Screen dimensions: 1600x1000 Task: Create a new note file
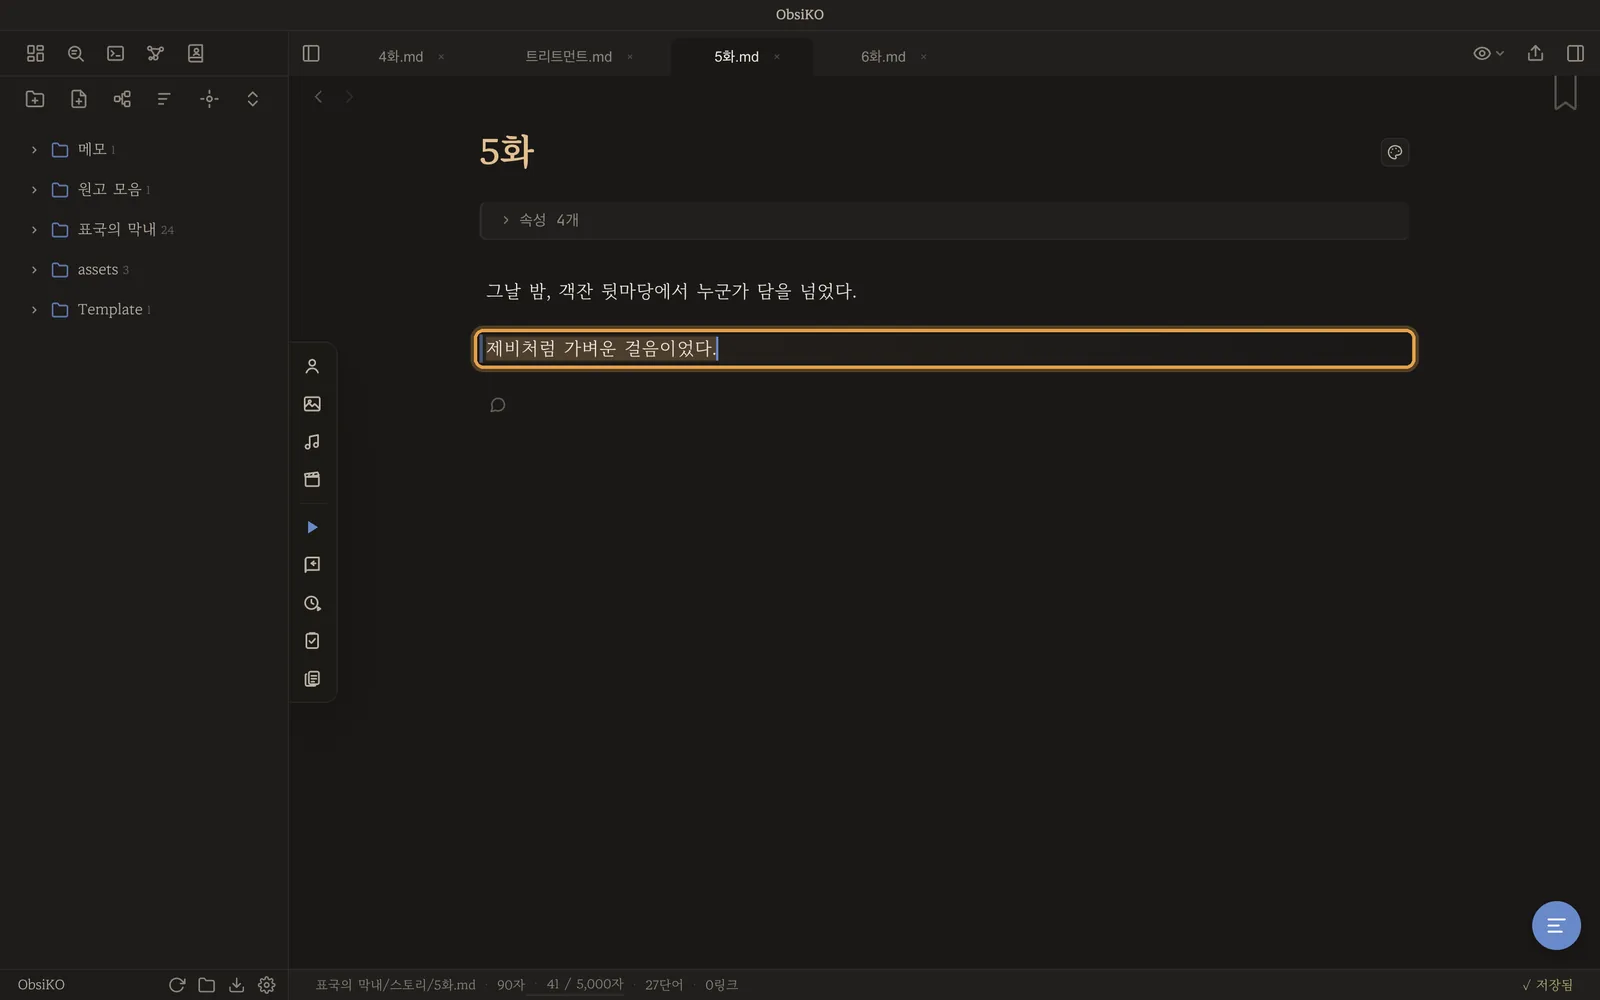point(79,98)
